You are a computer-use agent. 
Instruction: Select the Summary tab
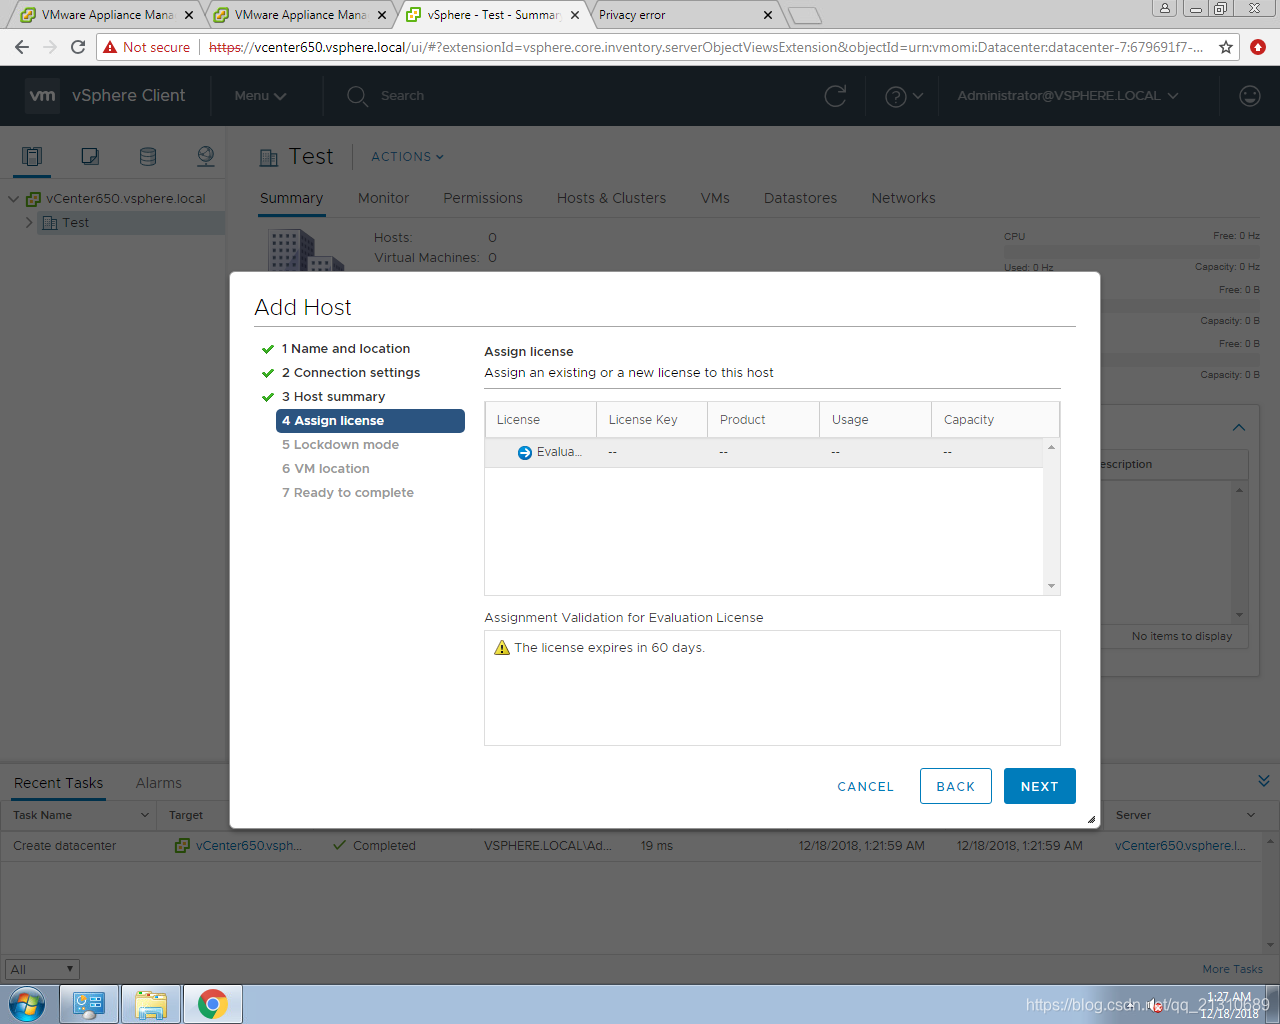coord(291,198)
